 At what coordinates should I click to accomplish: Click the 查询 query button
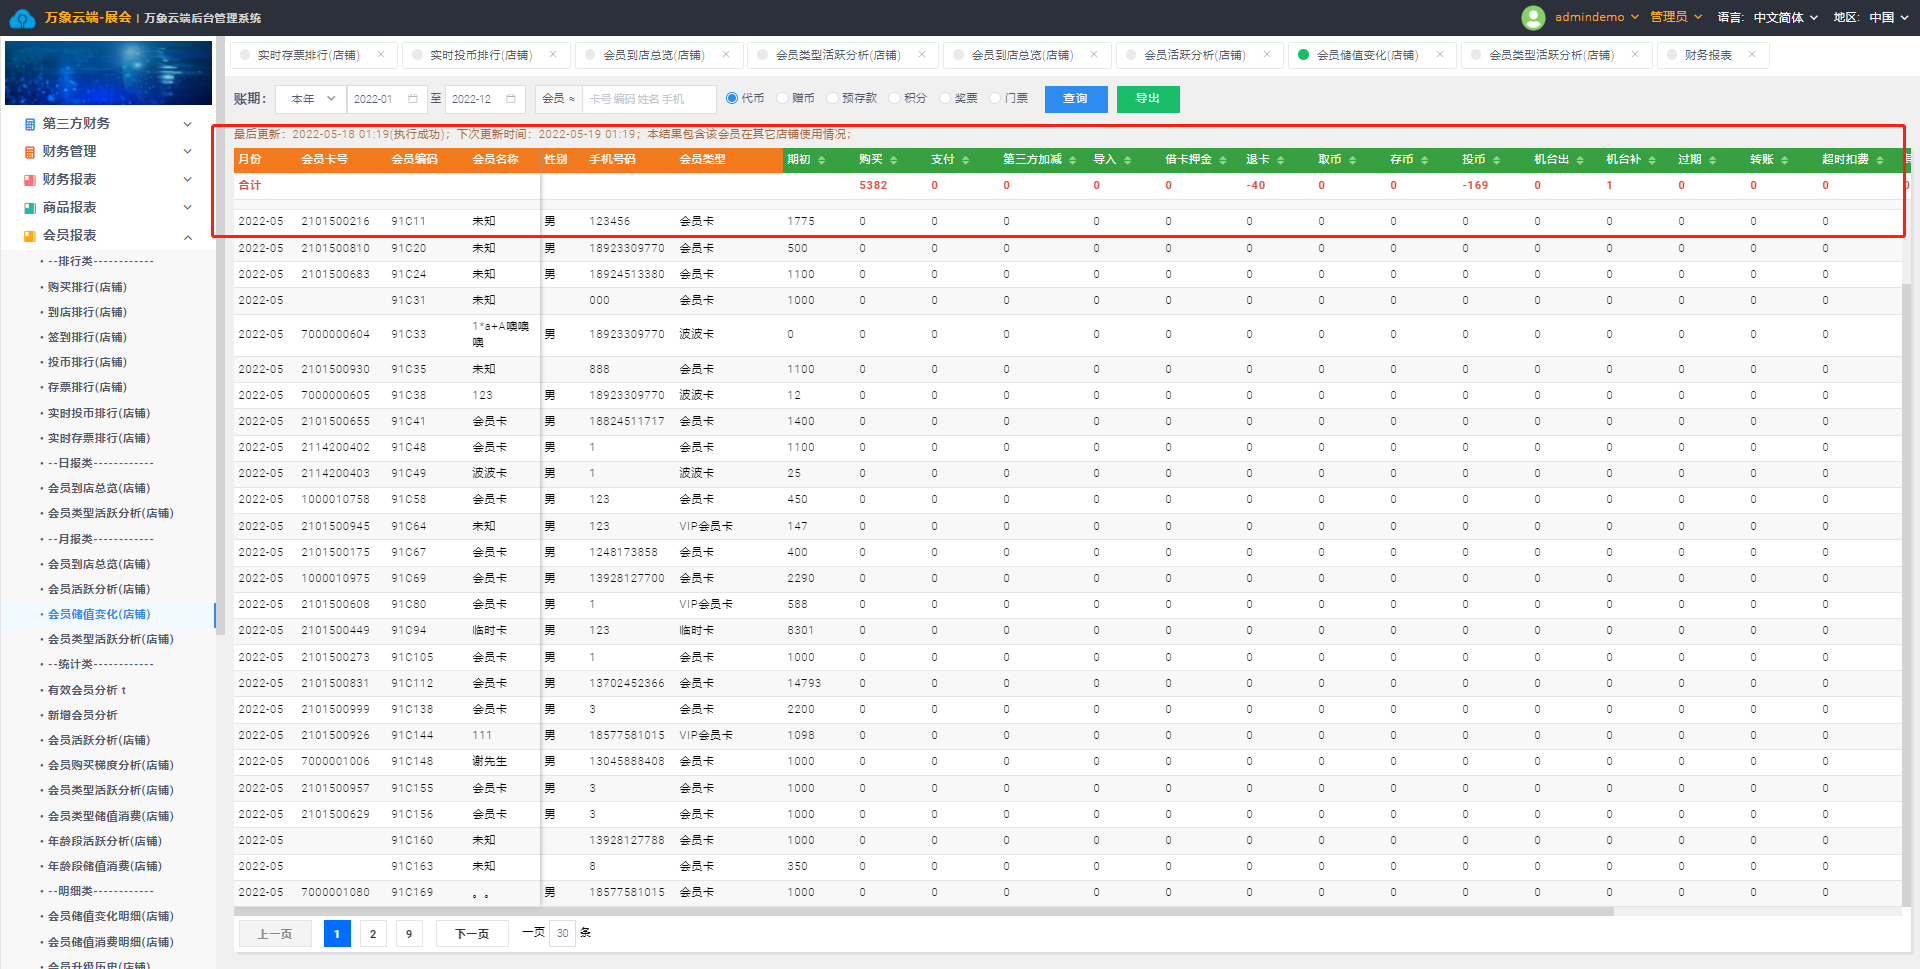click(1076, 99)
